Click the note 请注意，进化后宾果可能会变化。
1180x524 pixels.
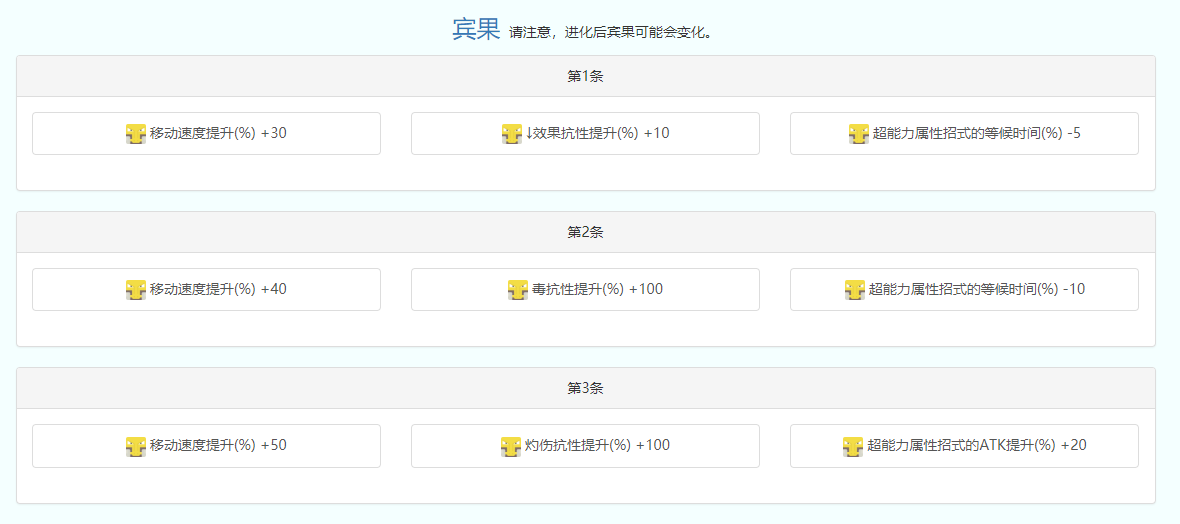click(x=610, y=33)
